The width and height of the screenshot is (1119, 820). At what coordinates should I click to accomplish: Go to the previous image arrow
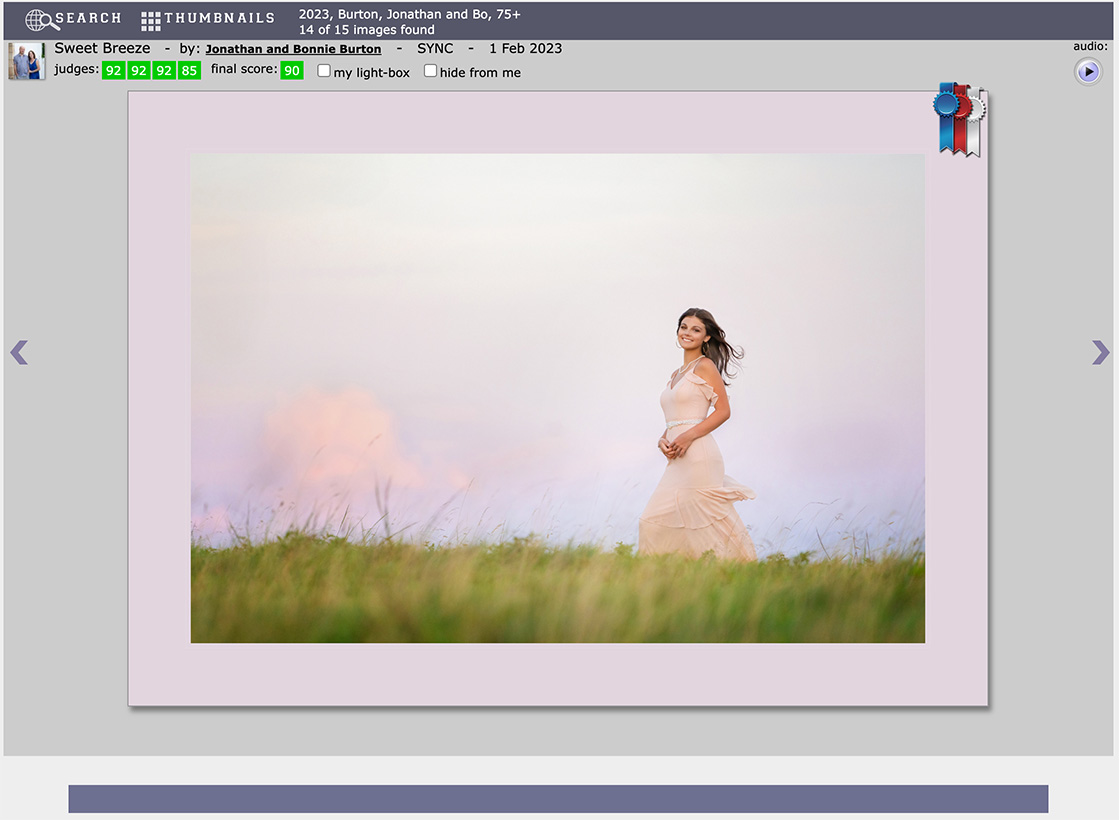pyautogui.click(x=19, y=352)
